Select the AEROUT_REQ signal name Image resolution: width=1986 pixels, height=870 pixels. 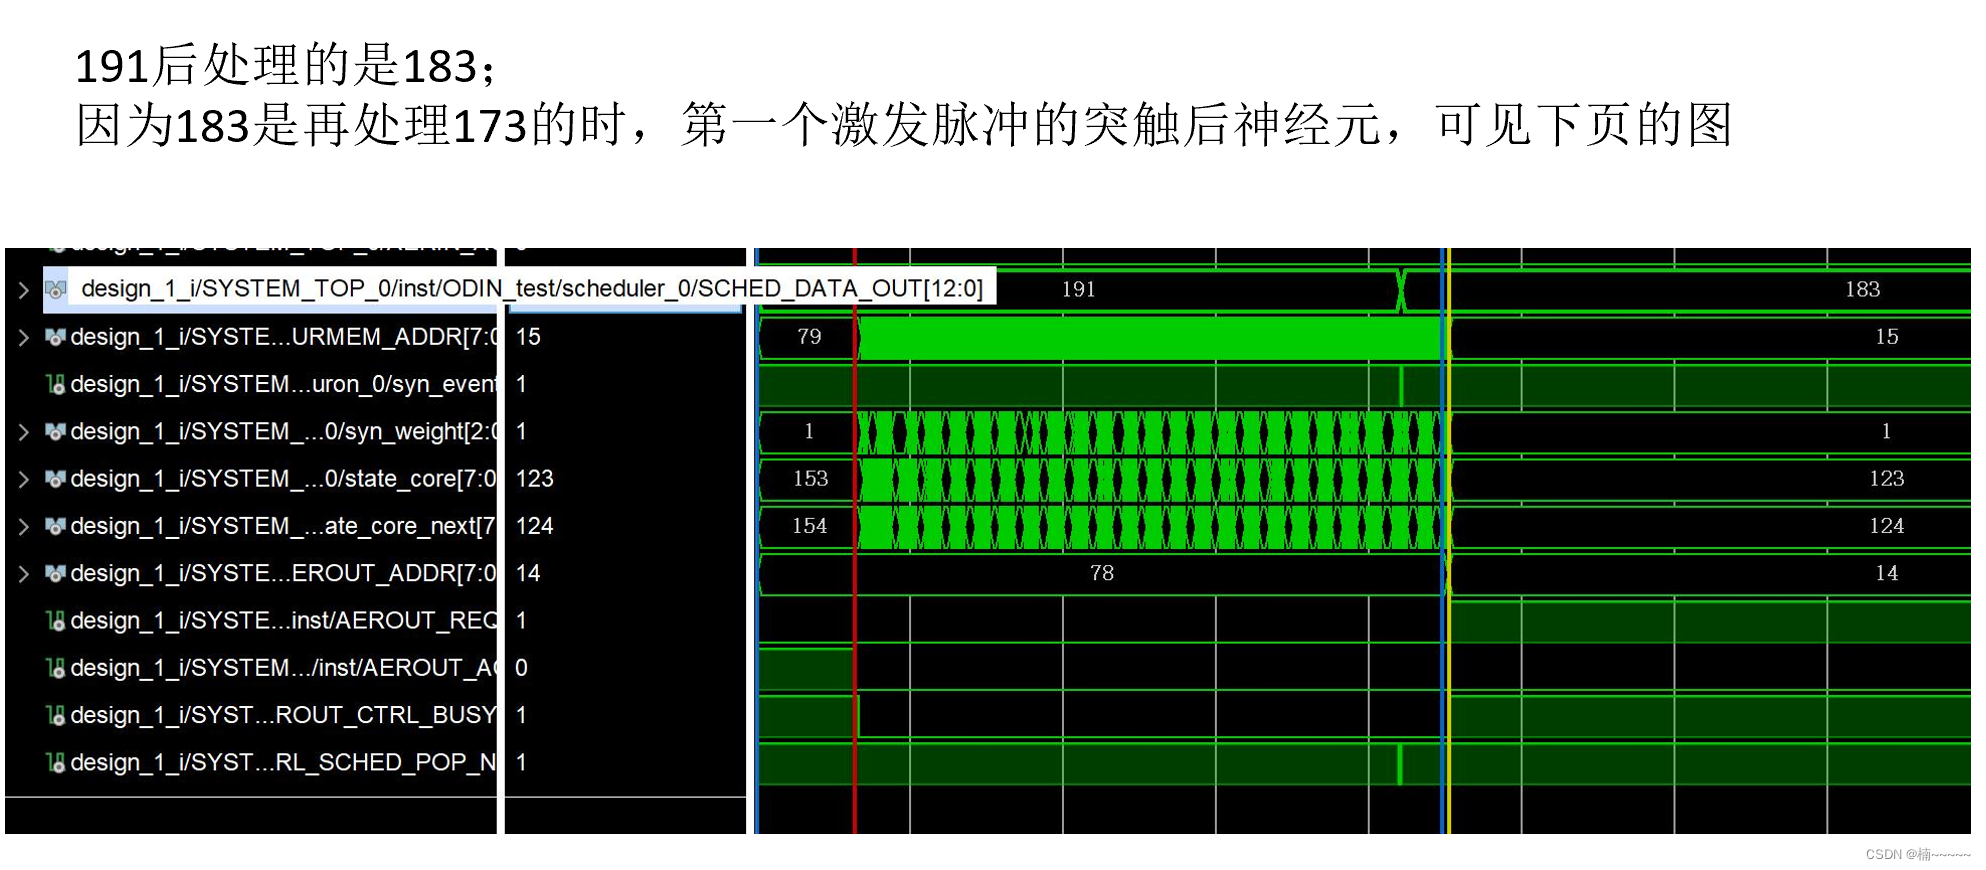coord(284,621)
